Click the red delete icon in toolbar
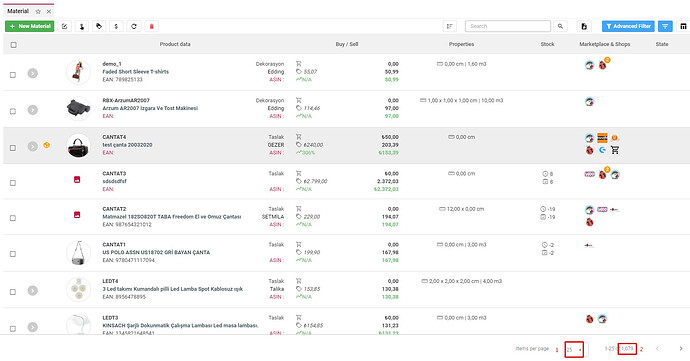 [x=151, y=26]
